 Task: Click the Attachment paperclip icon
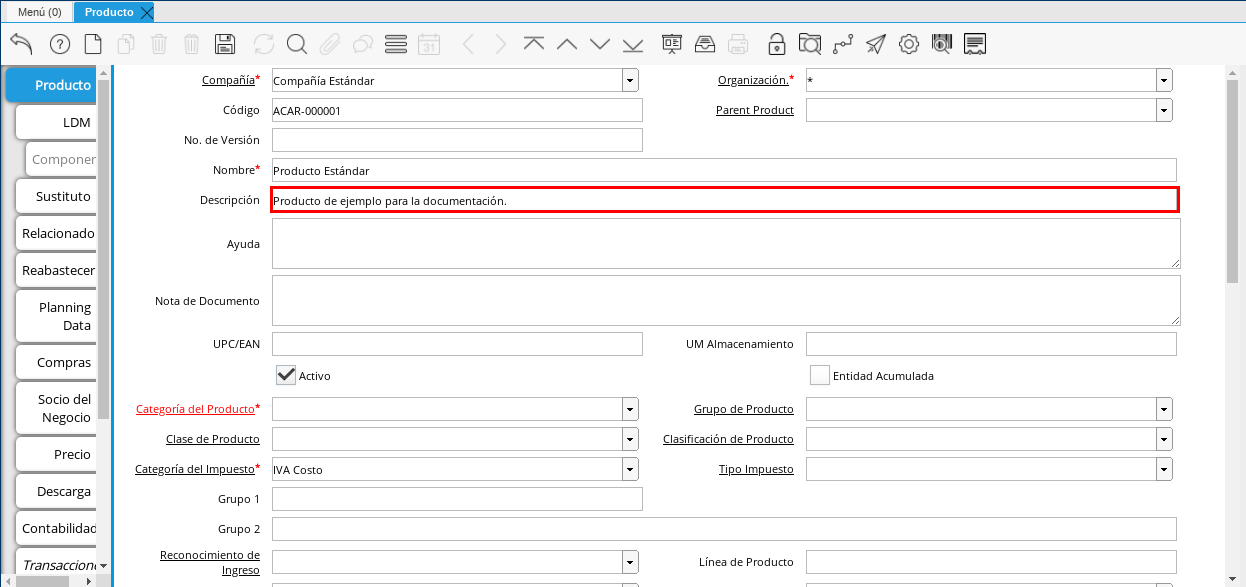point(329,44)
